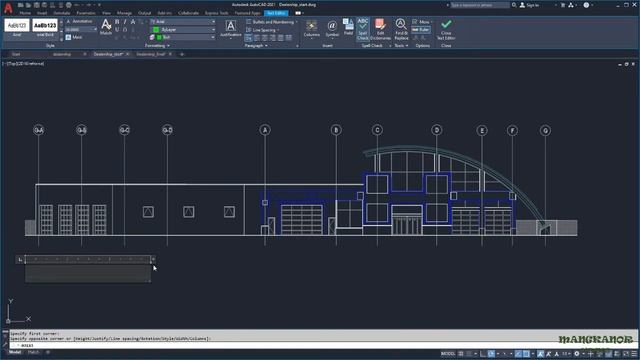
Task: Open the Arial font dropdown
Action: pos(182,22)
